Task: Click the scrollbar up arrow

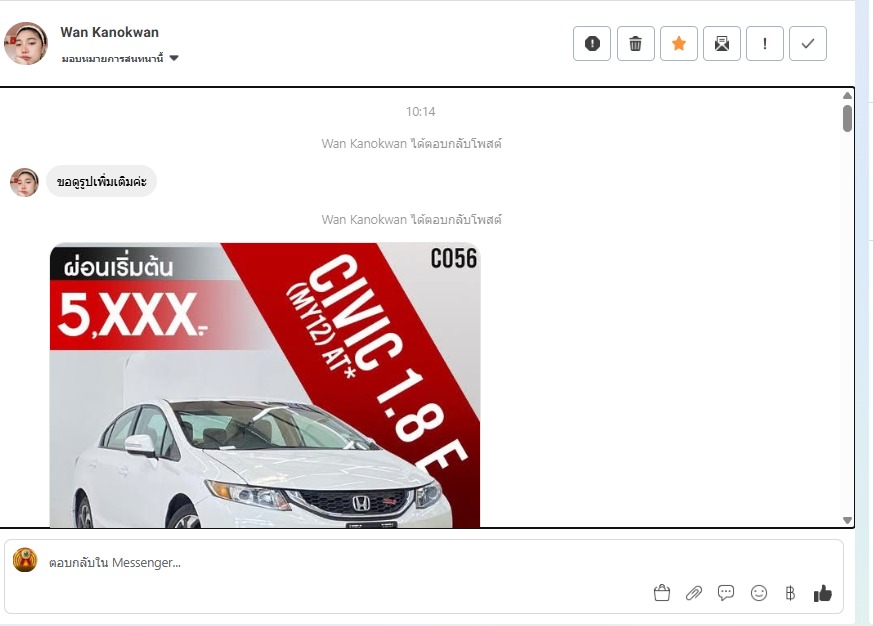Action: click(847, 96)
